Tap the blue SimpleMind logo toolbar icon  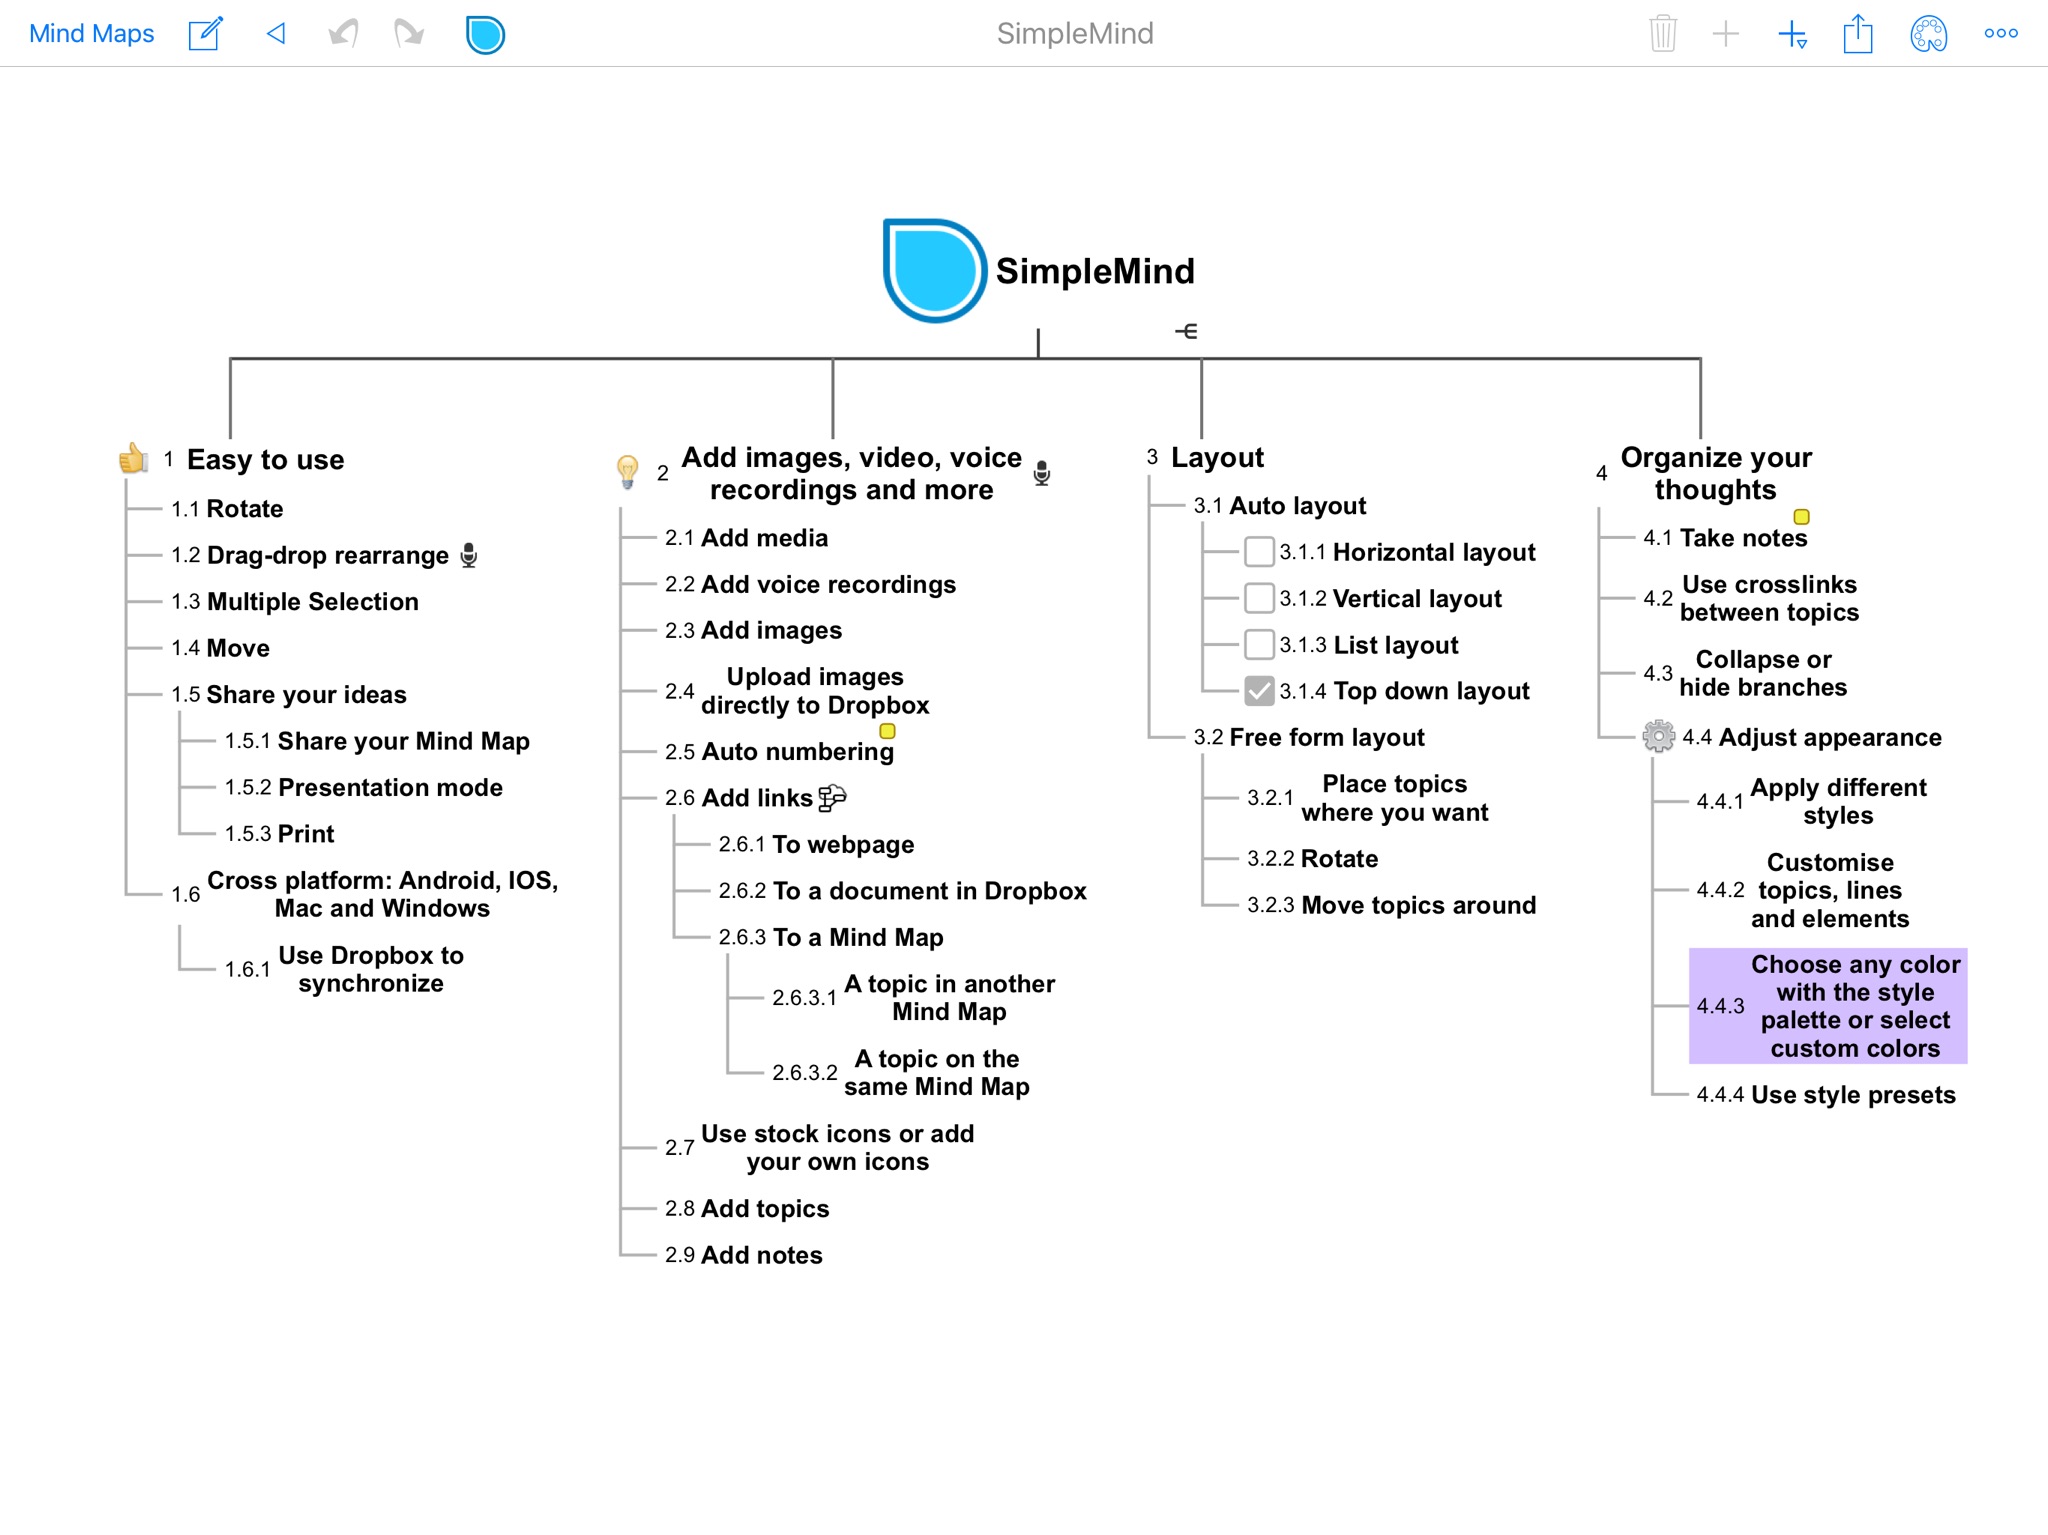coord(485,35)
